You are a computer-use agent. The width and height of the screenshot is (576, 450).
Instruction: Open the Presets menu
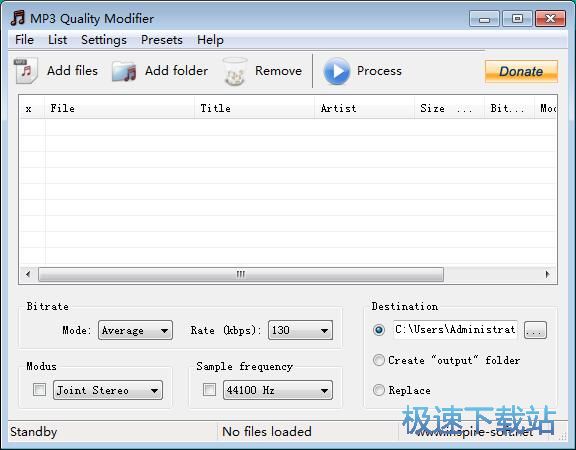tap(162, 40)
